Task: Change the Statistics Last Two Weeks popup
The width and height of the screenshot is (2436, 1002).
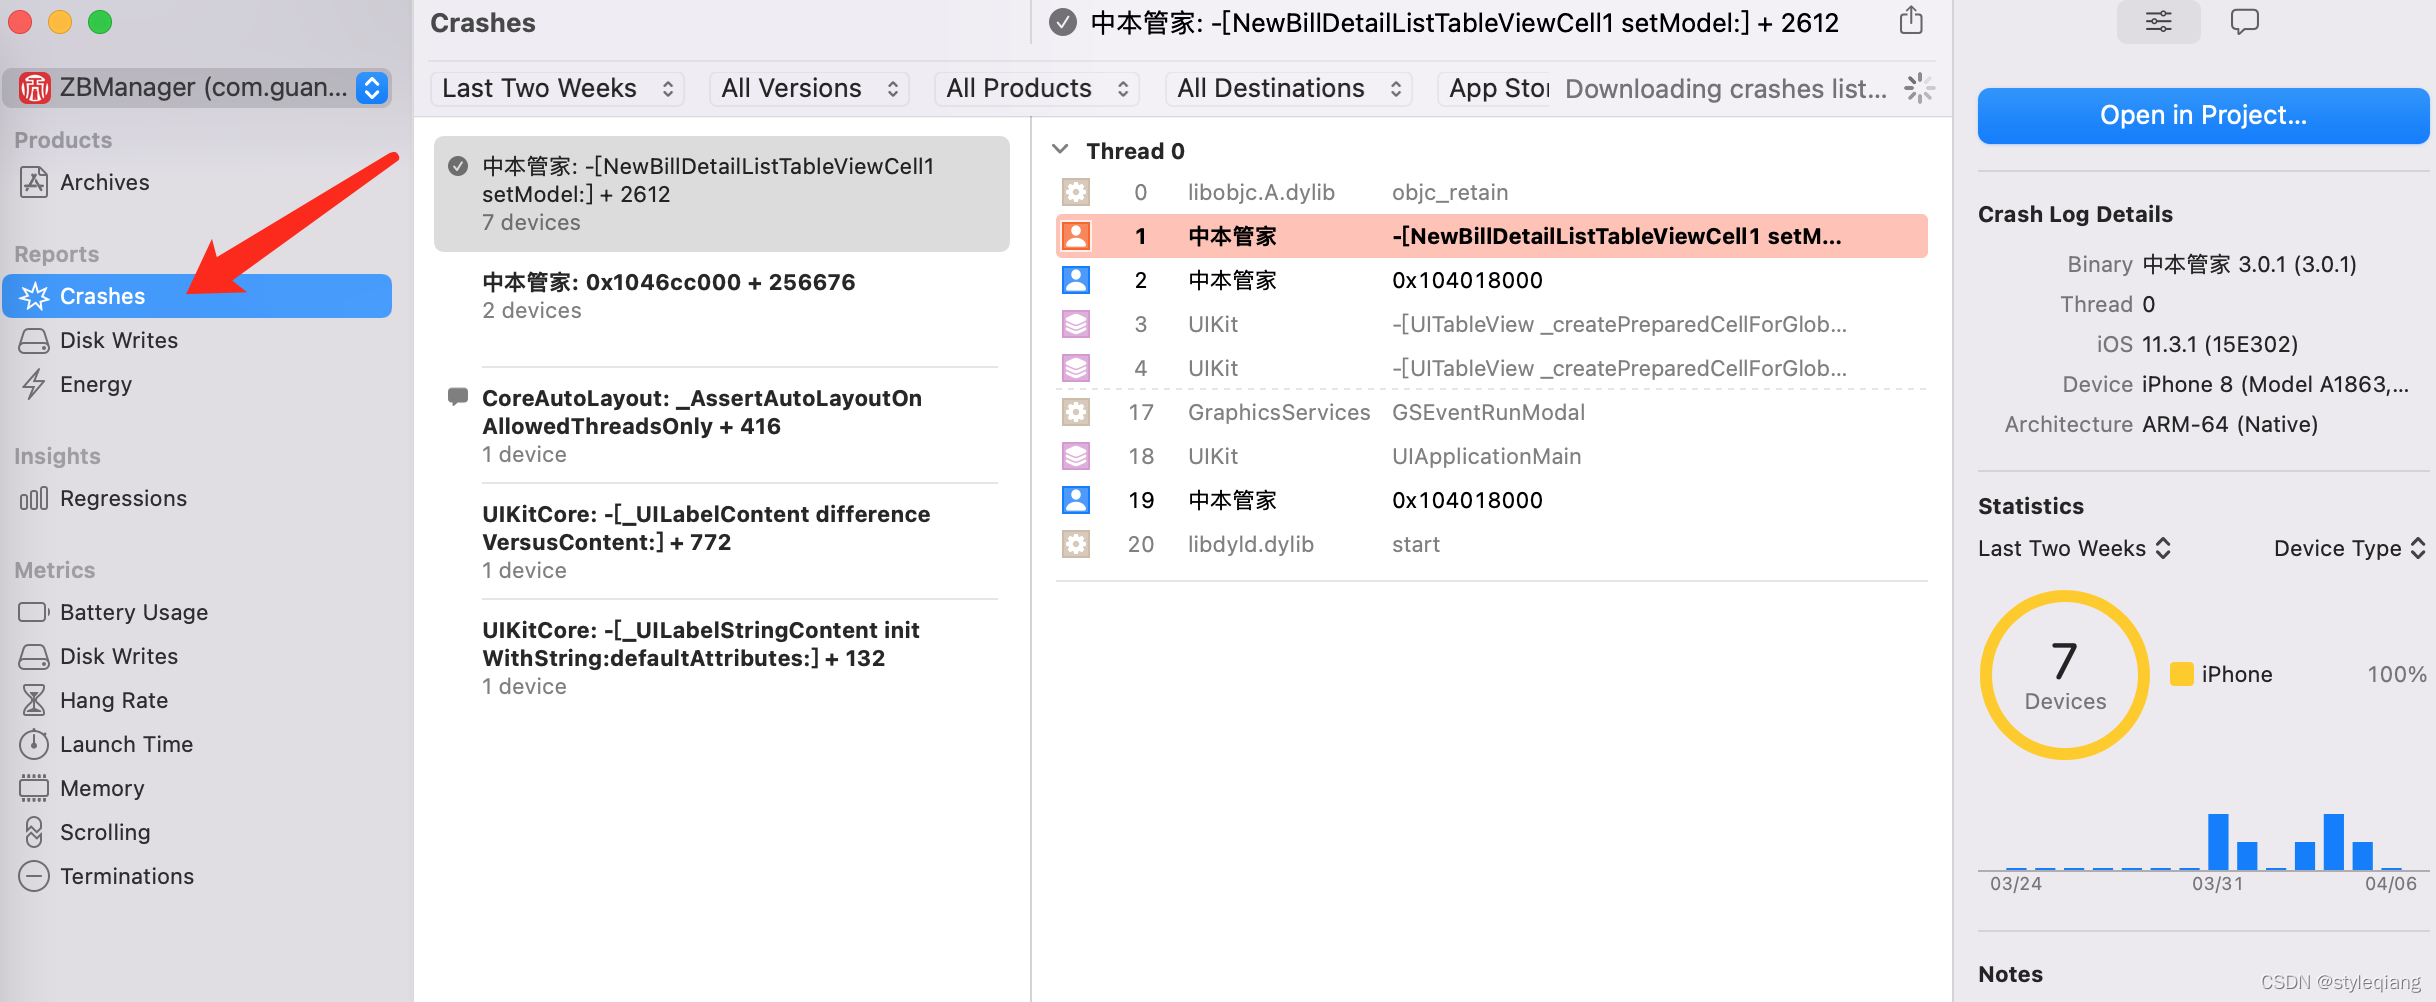Action: (x=2074, y=548)
